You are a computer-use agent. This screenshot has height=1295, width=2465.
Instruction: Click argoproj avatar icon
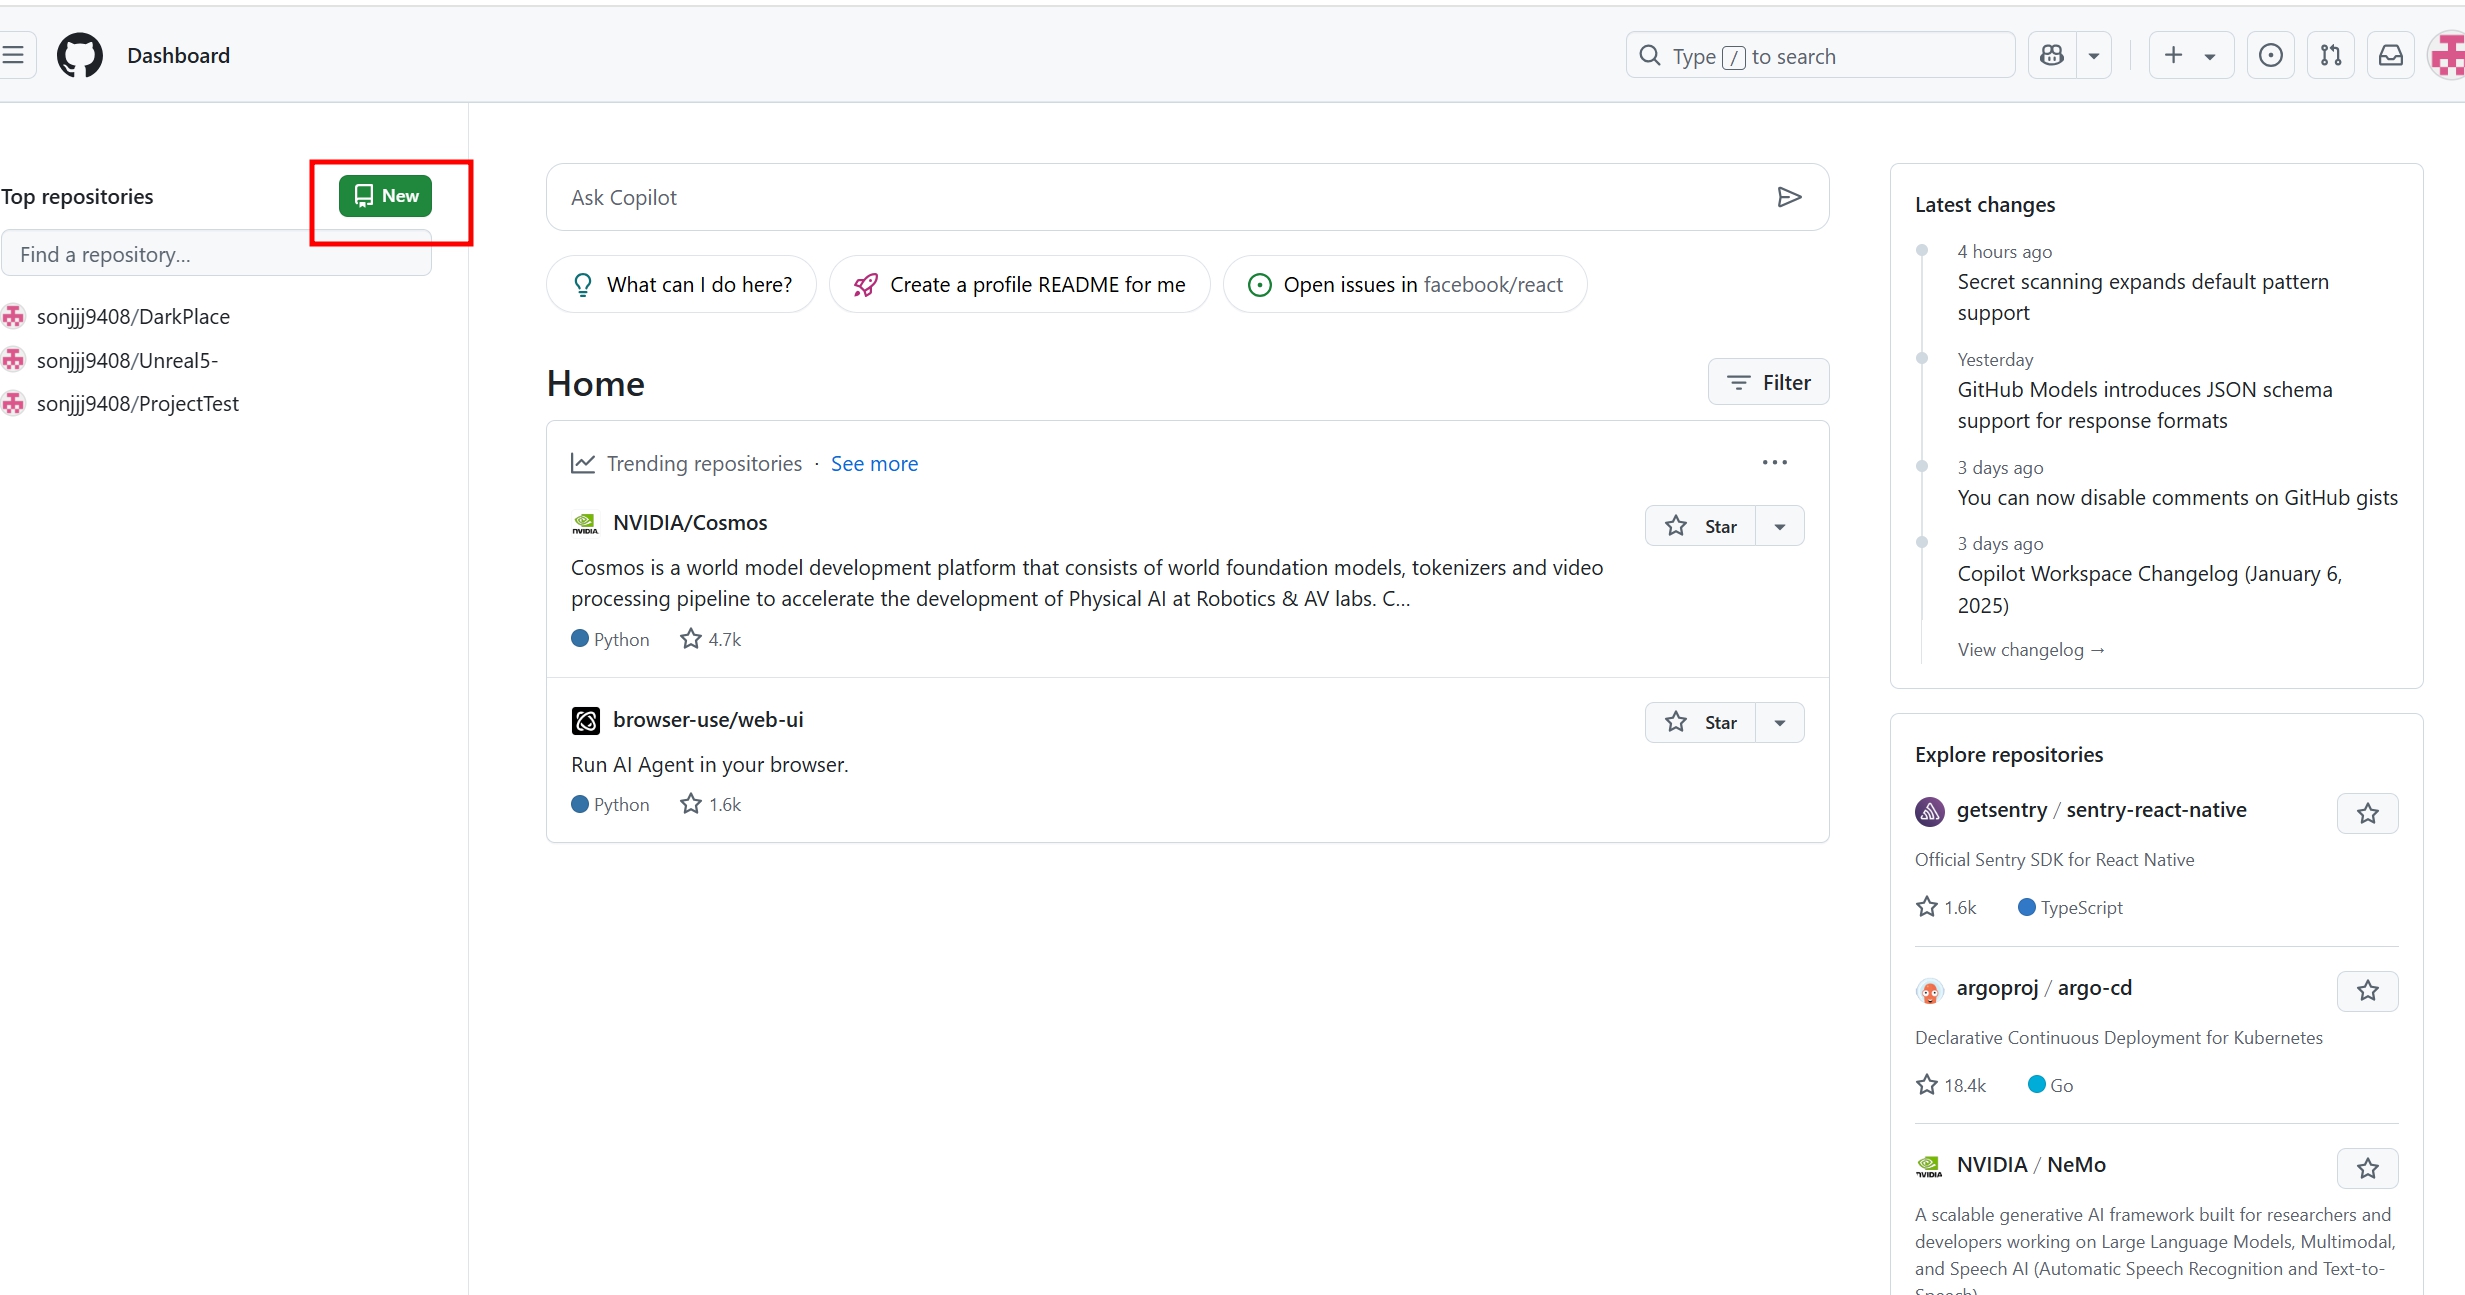1930,990
